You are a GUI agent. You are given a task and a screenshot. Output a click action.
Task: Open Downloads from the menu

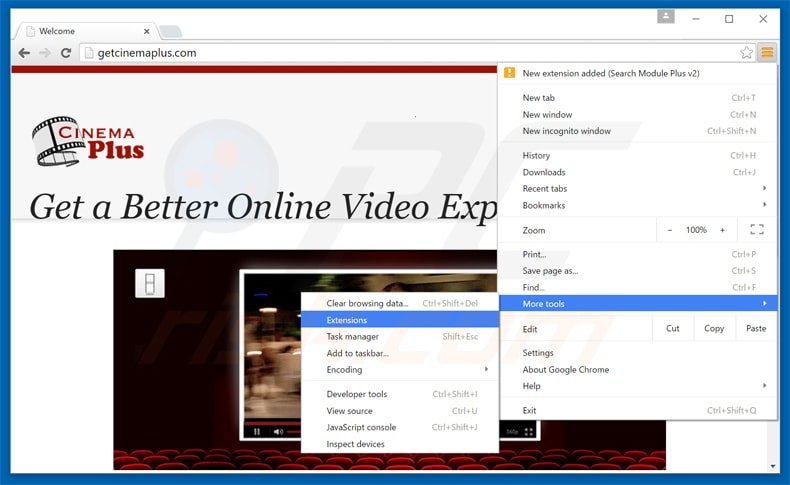pos(637,172)
